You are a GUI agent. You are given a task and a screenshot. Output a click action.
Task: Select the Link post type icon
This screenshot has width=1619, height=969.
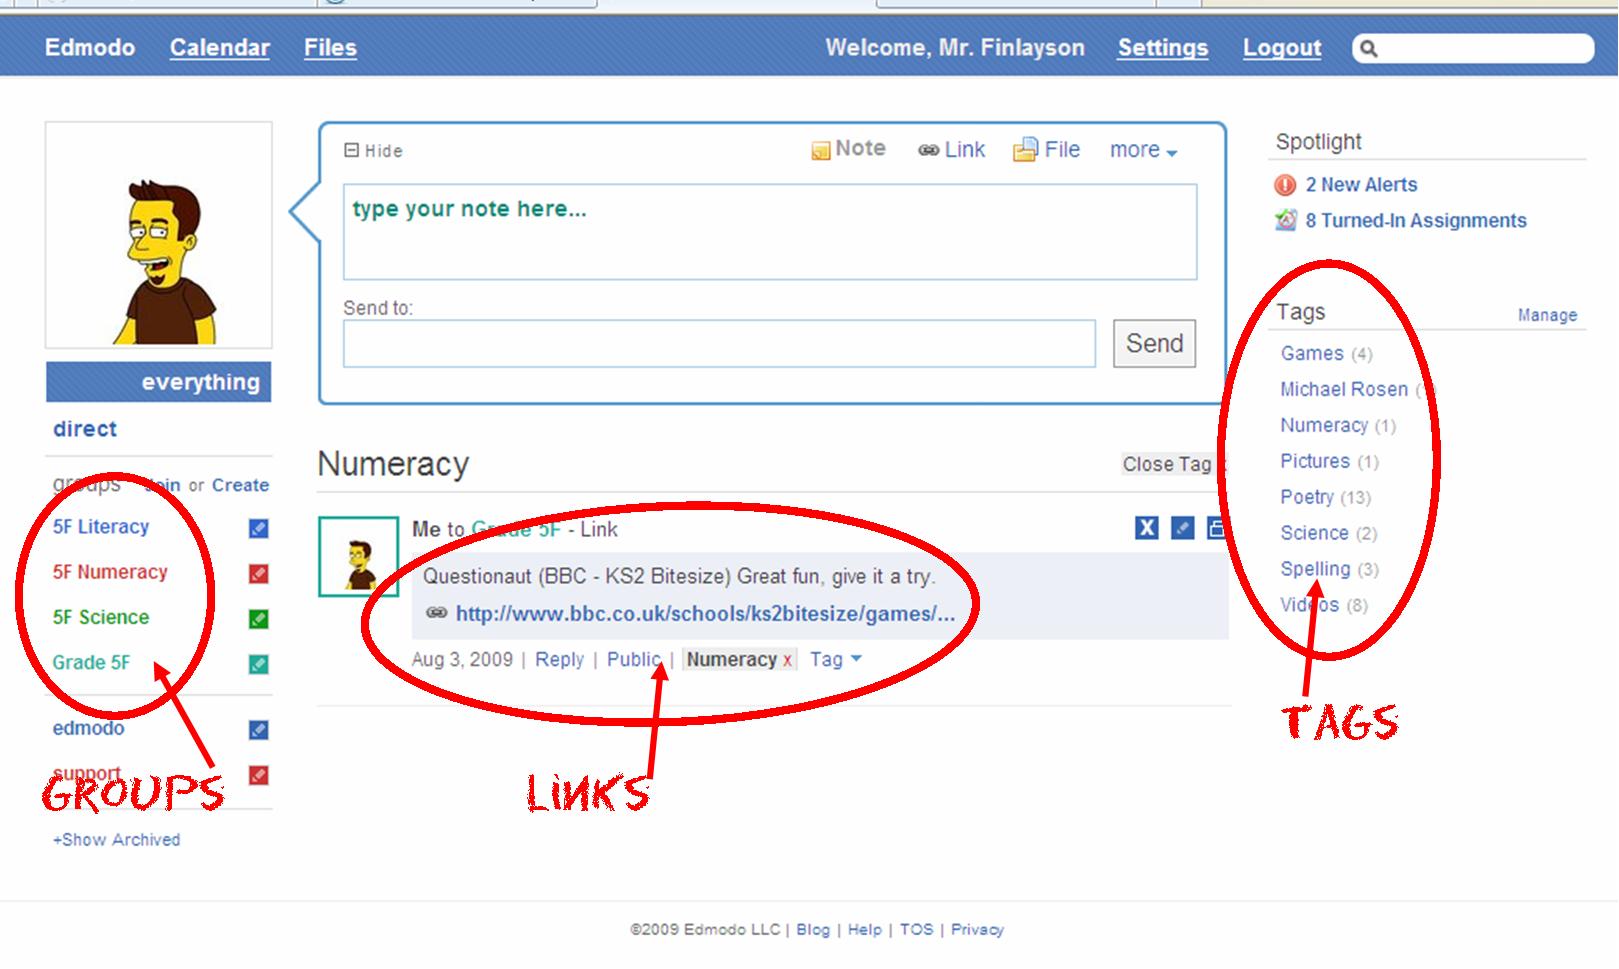pos(928,150)
